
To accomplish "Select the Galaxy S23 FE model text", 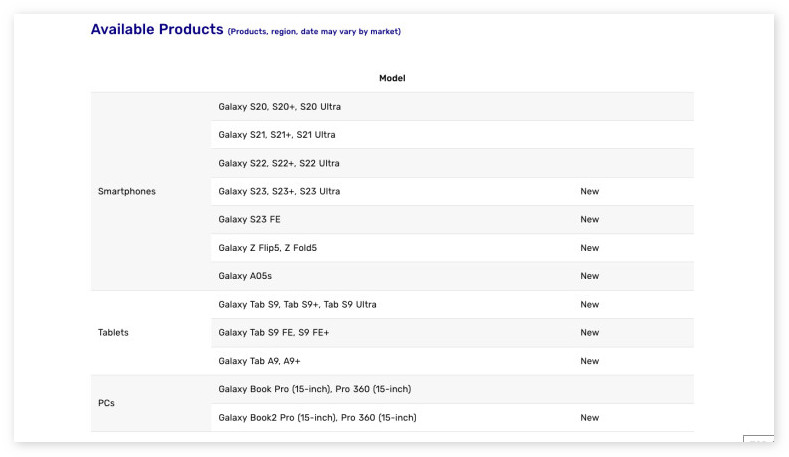I will [x=249, y=220].
